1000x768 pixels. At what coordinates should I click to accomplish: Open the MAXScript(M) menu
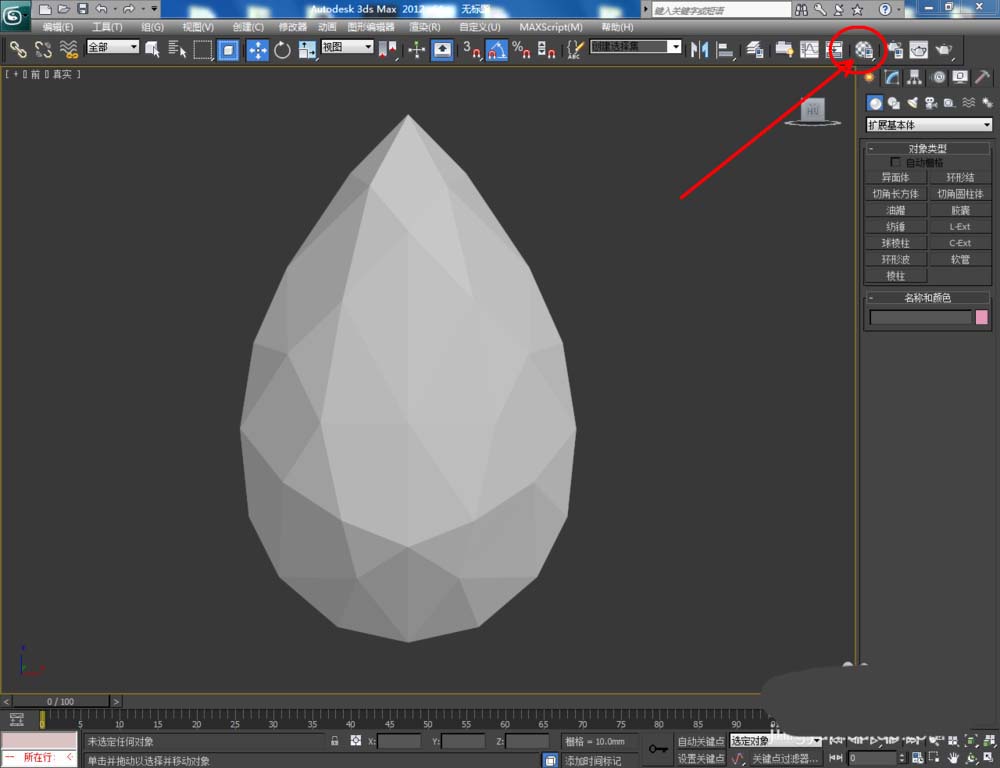[551, 27]
